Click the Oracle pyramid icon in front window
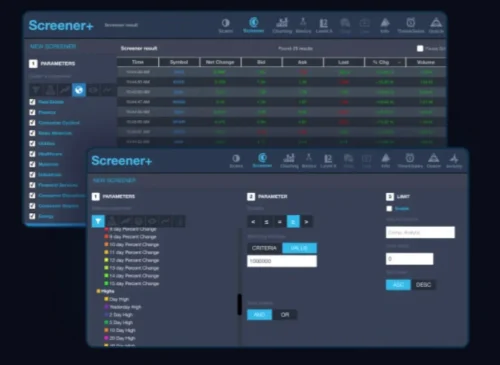 [433, 160]
